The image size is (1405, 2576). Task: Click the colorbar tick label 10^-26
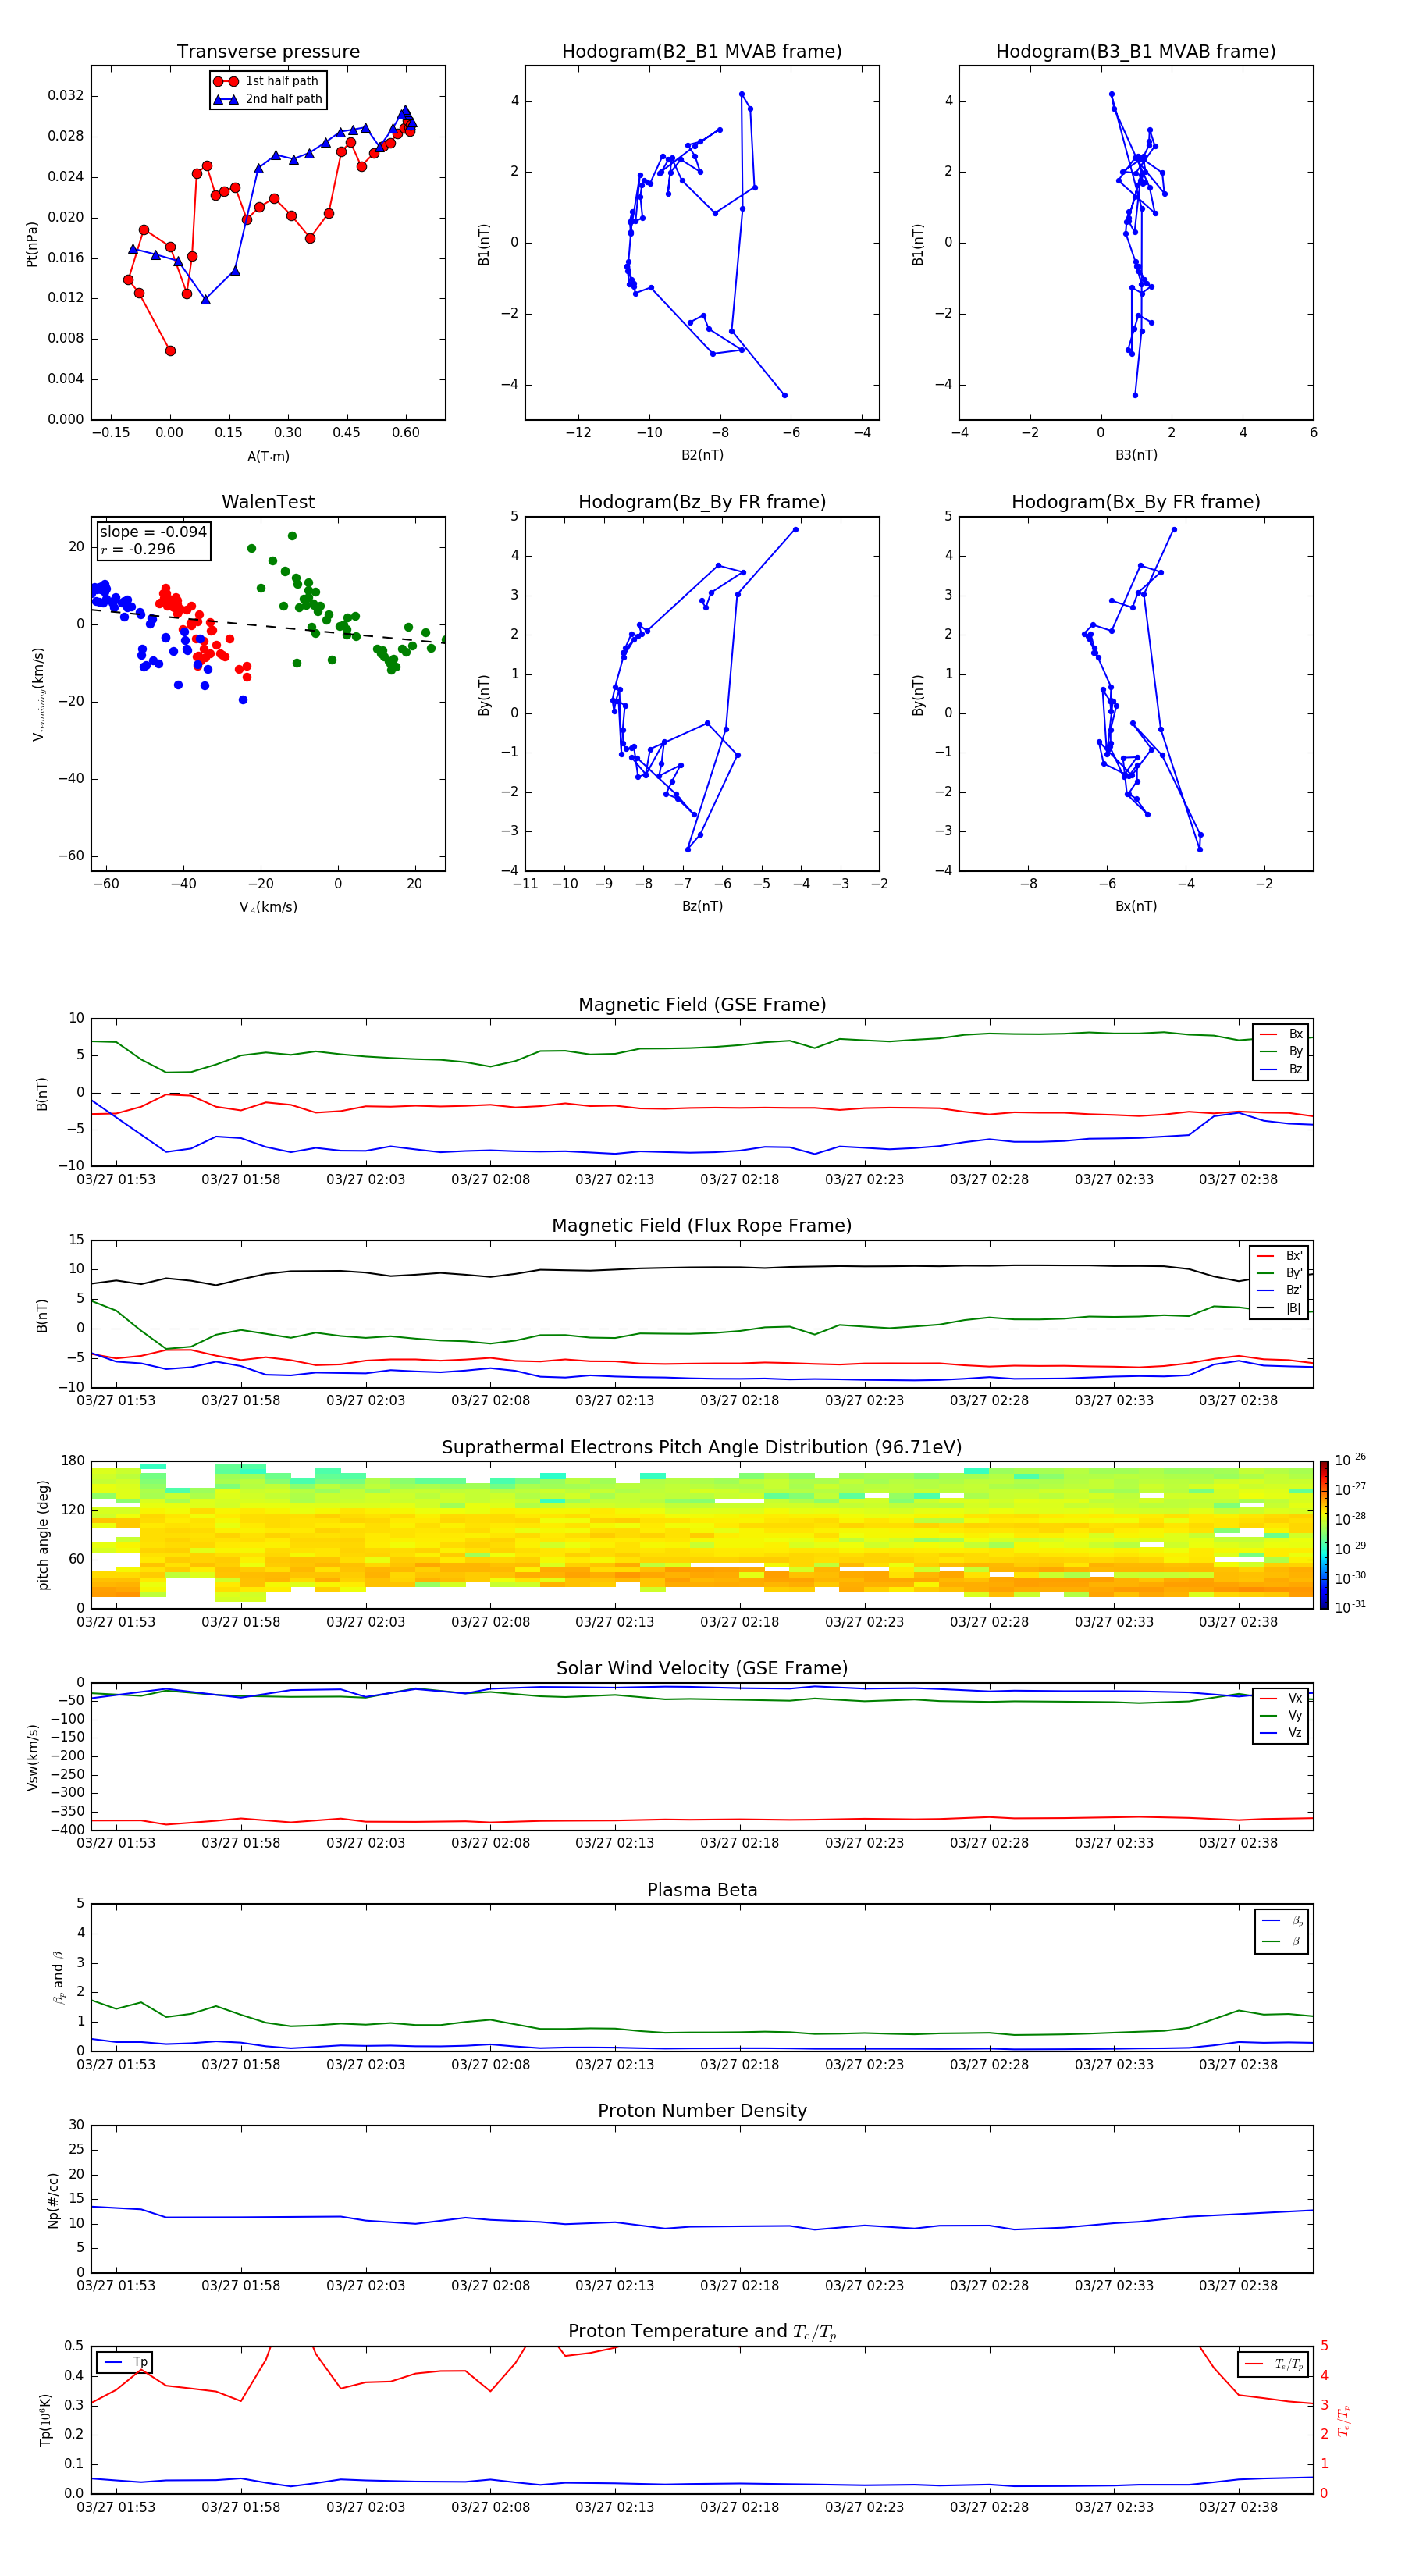pos(1350,1460)
